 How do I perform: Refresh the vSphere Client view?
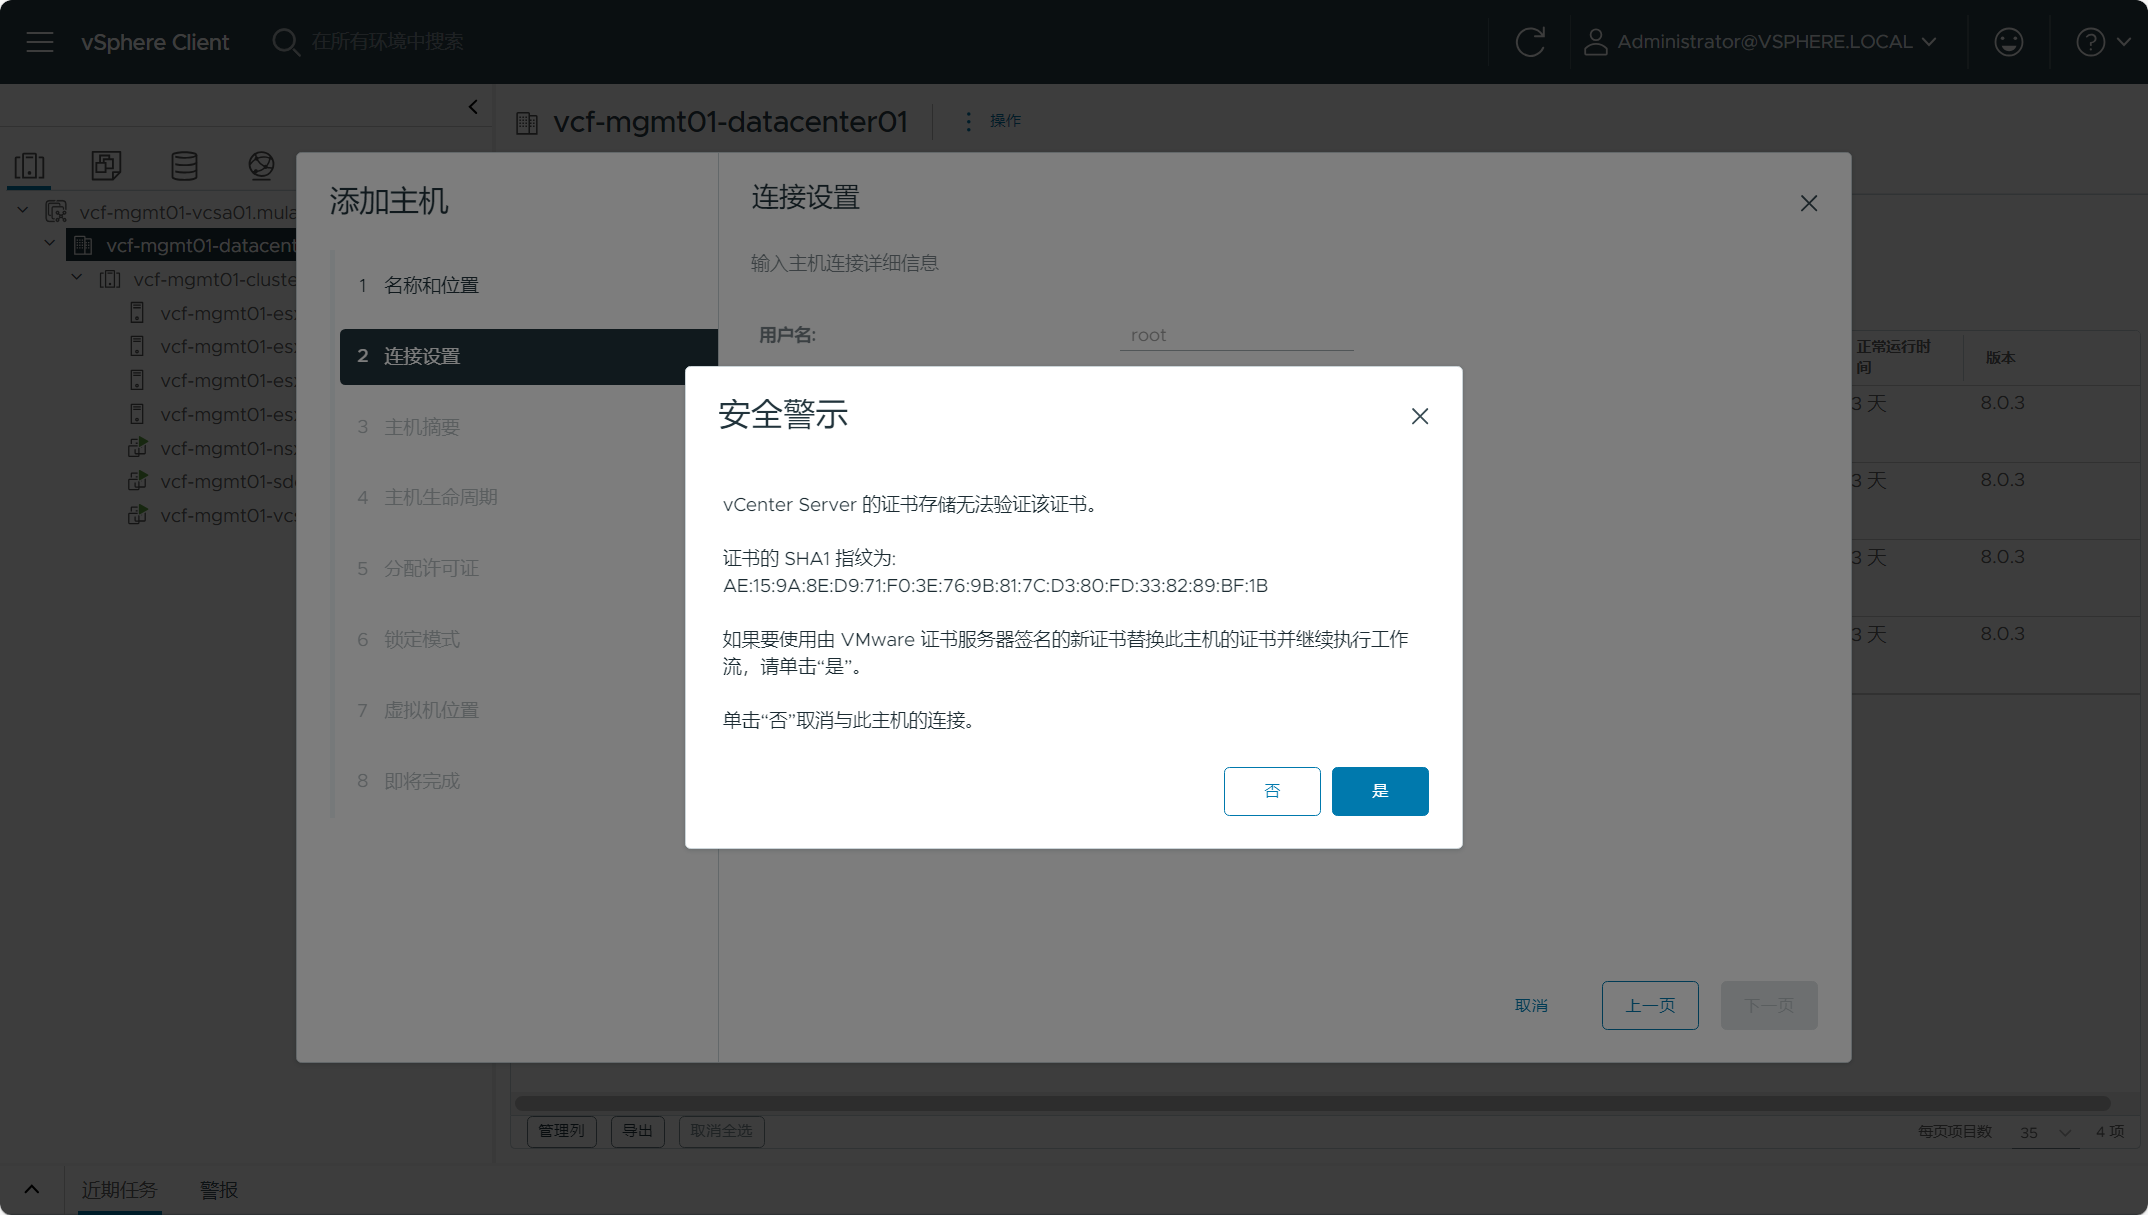1530,42
